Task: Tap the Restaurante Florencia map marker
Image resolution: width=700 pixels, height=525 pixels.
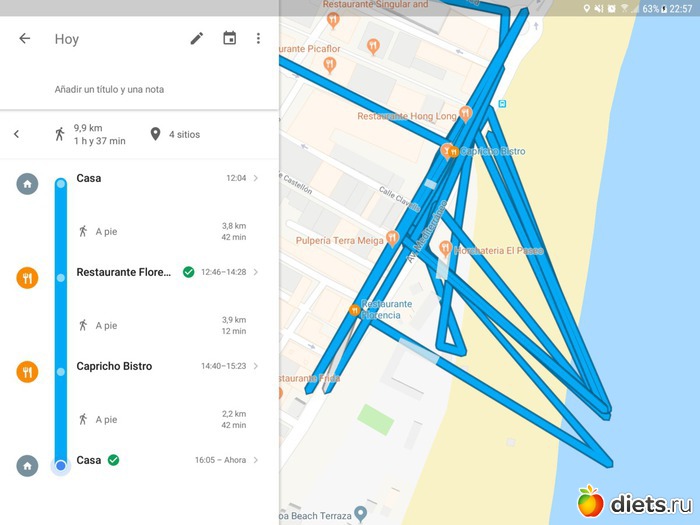Action: (354, 310)
